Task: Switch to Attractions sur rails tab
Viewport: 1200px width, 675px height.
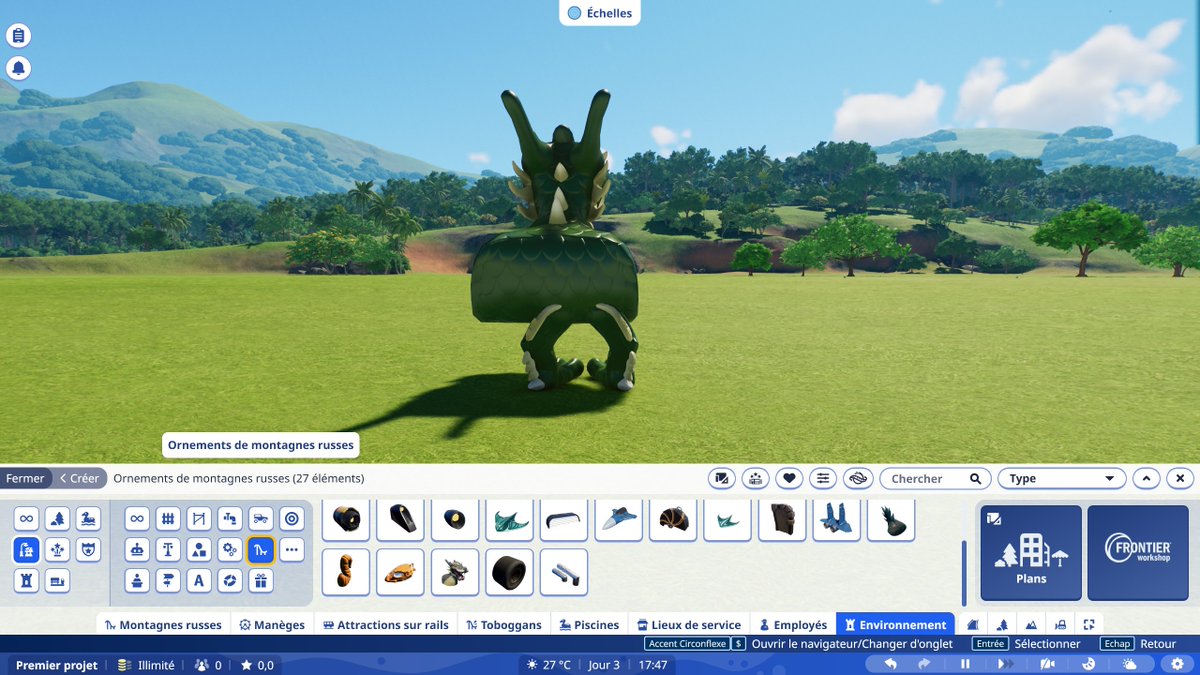Action: tap(385, 625)
